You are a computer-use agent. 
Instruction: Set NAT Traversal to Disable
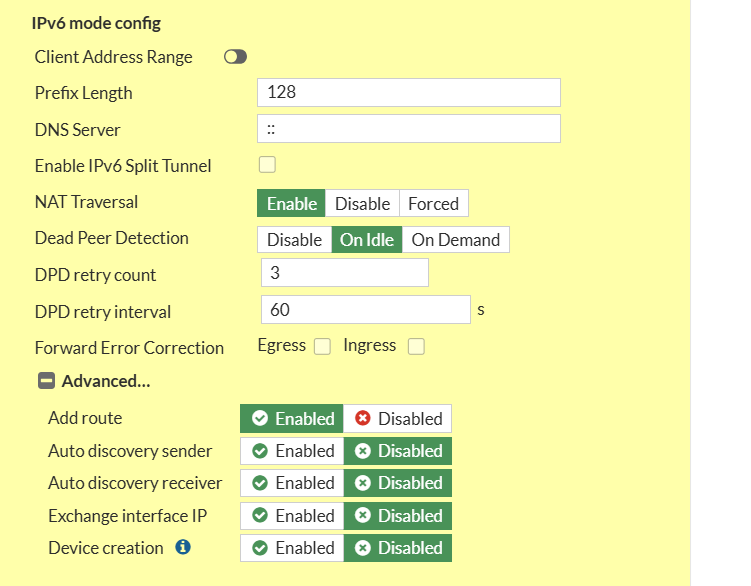(362, 203)
